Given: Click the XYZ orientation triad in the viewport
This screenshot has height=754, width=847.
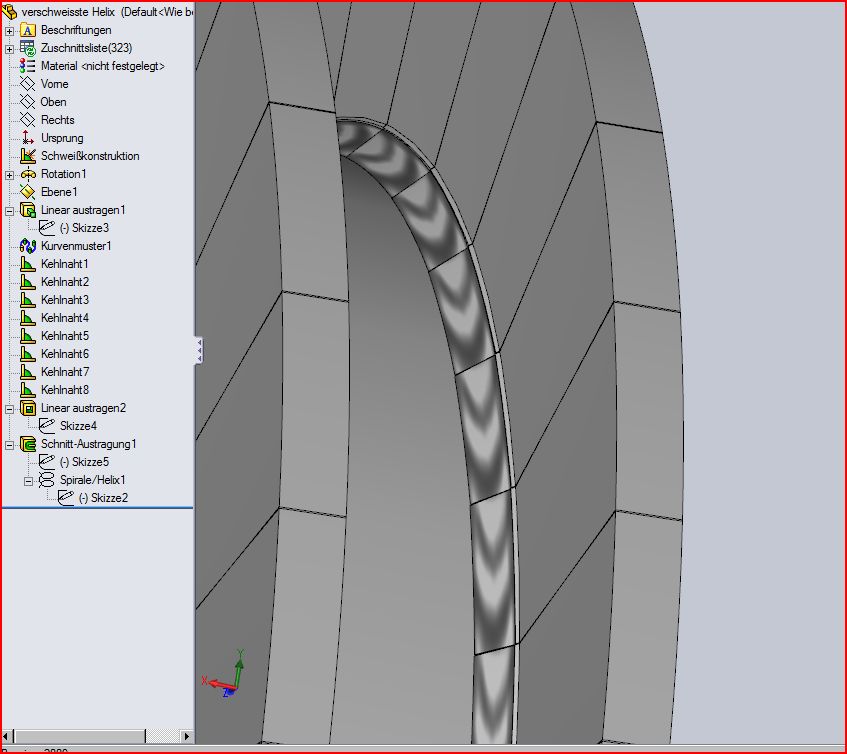Looking at the screenshot, I should point(224,675).
